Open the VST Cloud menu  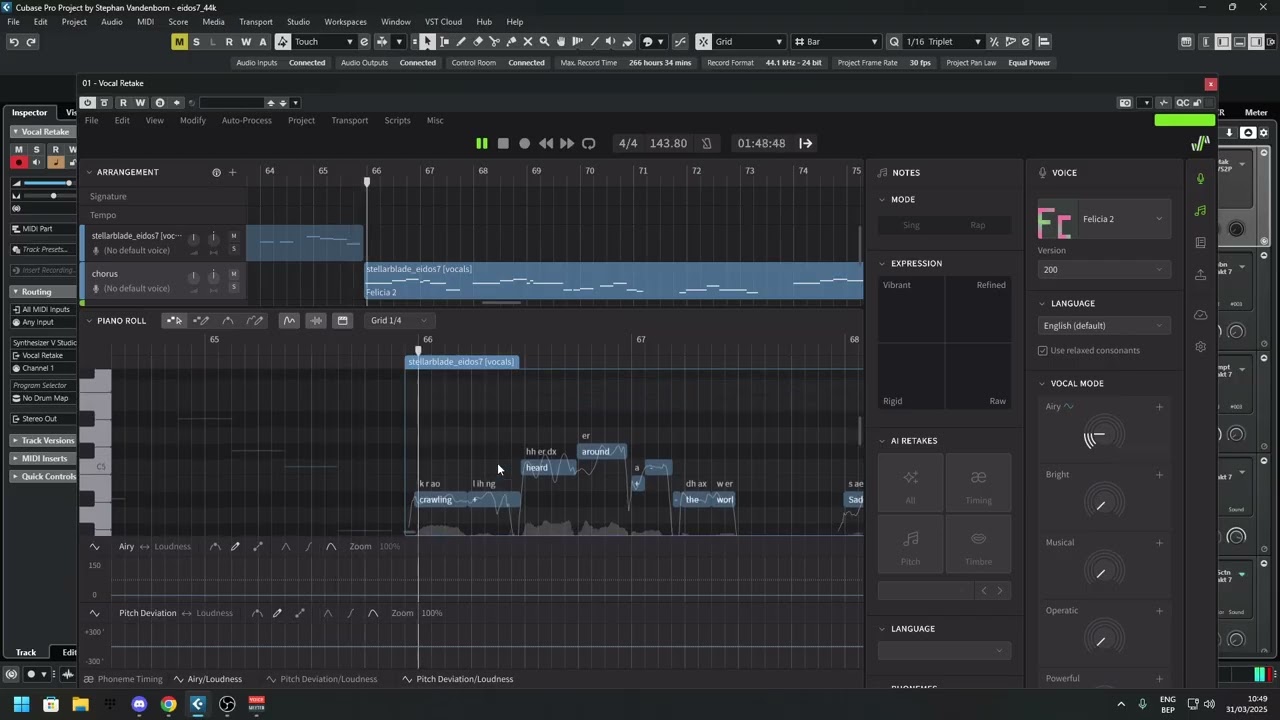click(x=443, y=22)
